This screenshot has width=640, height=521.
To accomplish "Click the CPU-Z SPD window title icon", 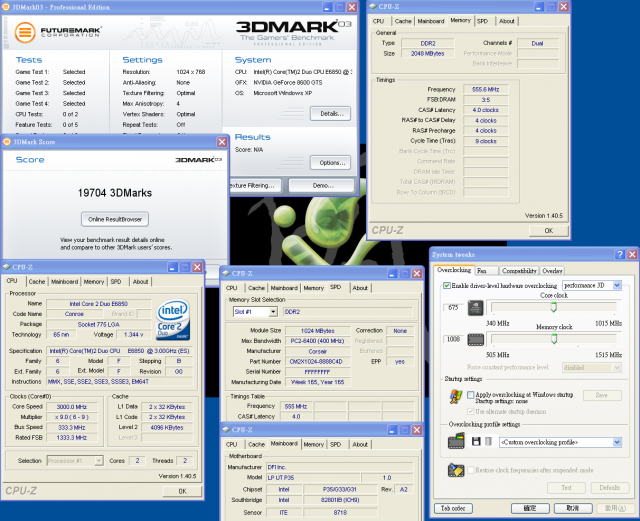I will pos(226,273).
